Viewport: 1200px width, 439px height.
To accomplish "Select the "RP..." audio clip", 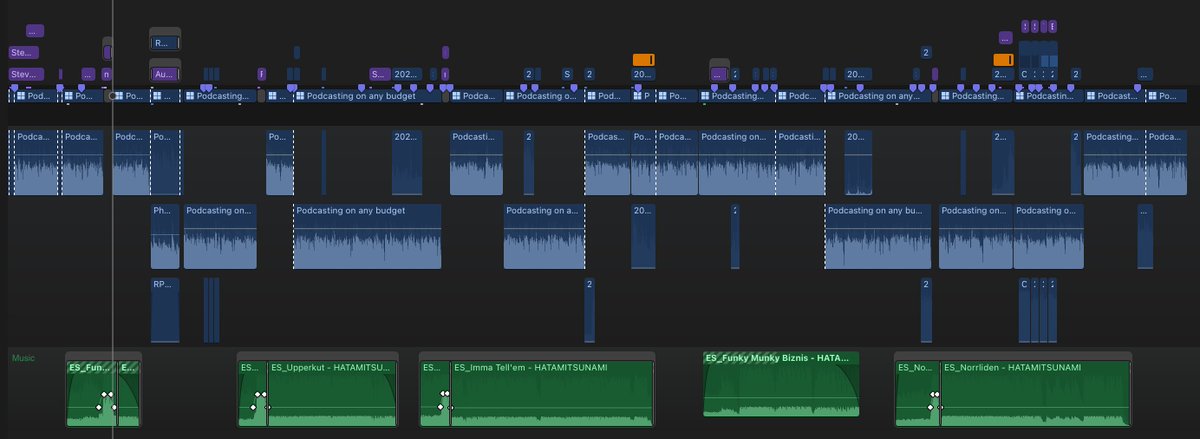I will click(x=165, y=310).
